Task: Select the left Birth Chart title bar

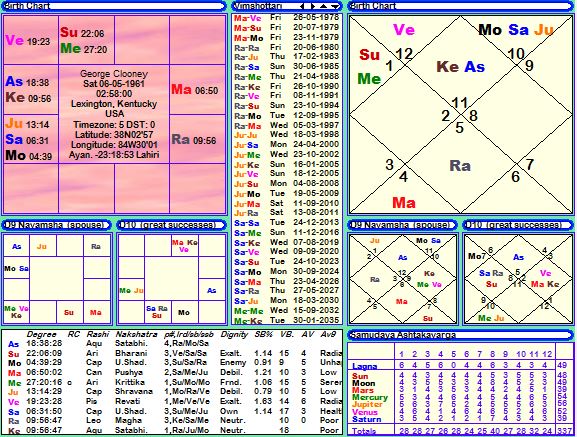Action: tap(114, 6)
